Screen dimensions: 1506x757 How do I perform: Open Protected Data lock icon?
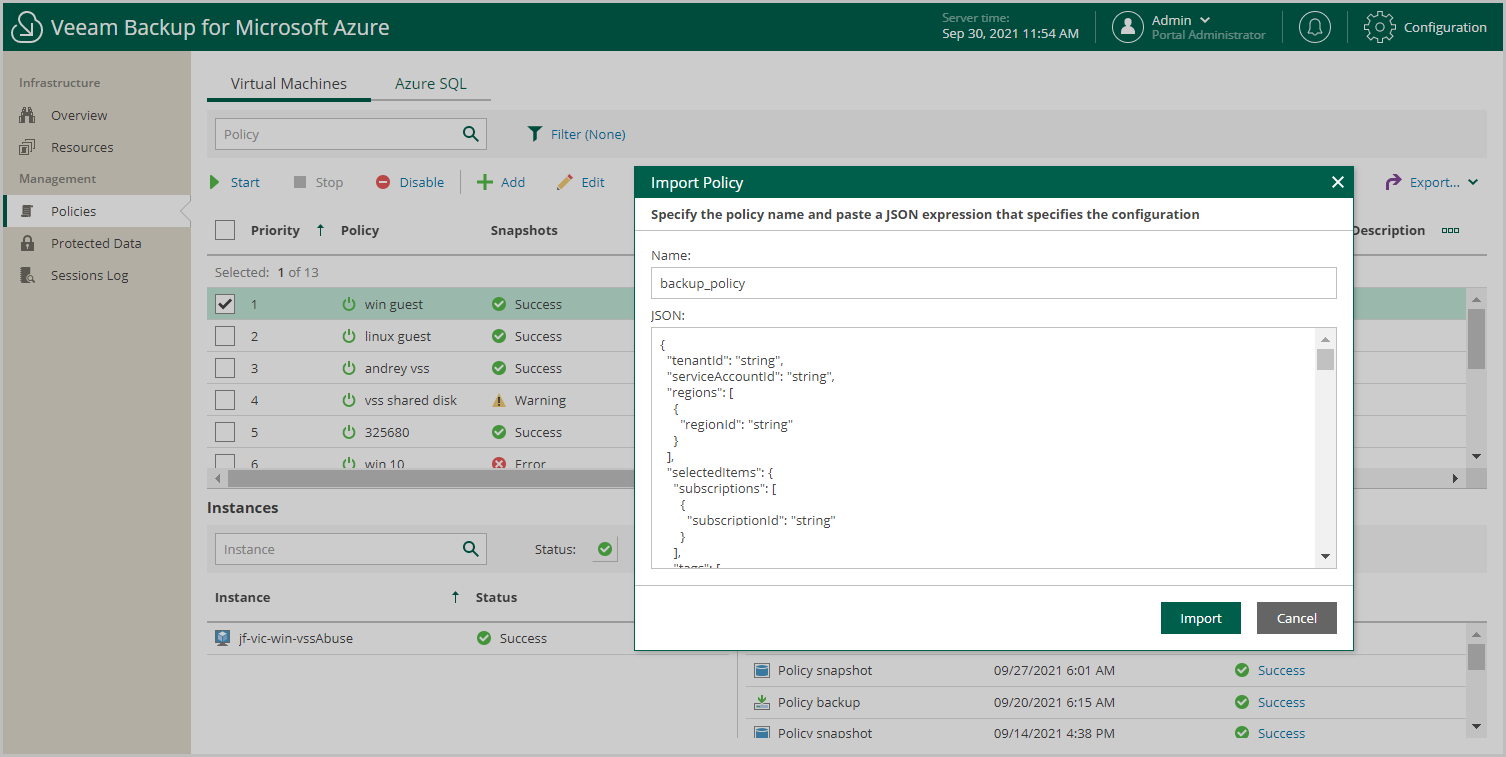click(28, 243)
